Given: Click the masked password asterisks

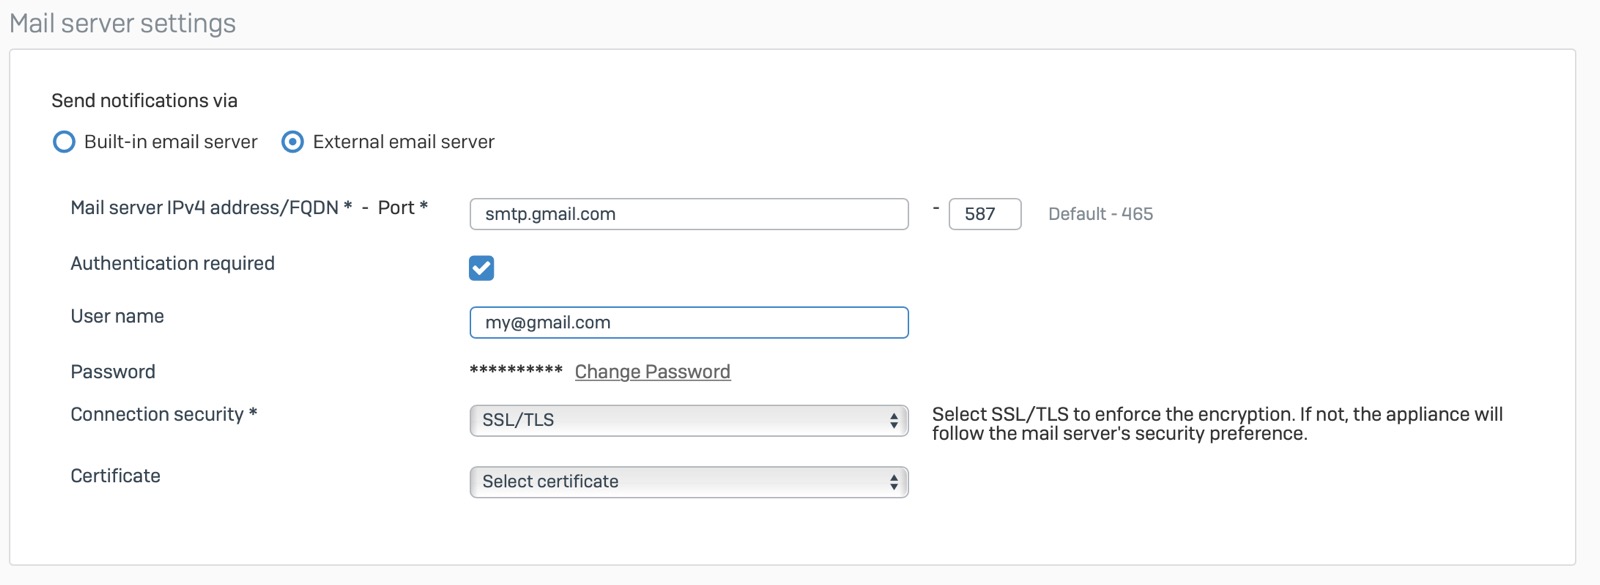Looking at the screenshot, I should 516,371.
